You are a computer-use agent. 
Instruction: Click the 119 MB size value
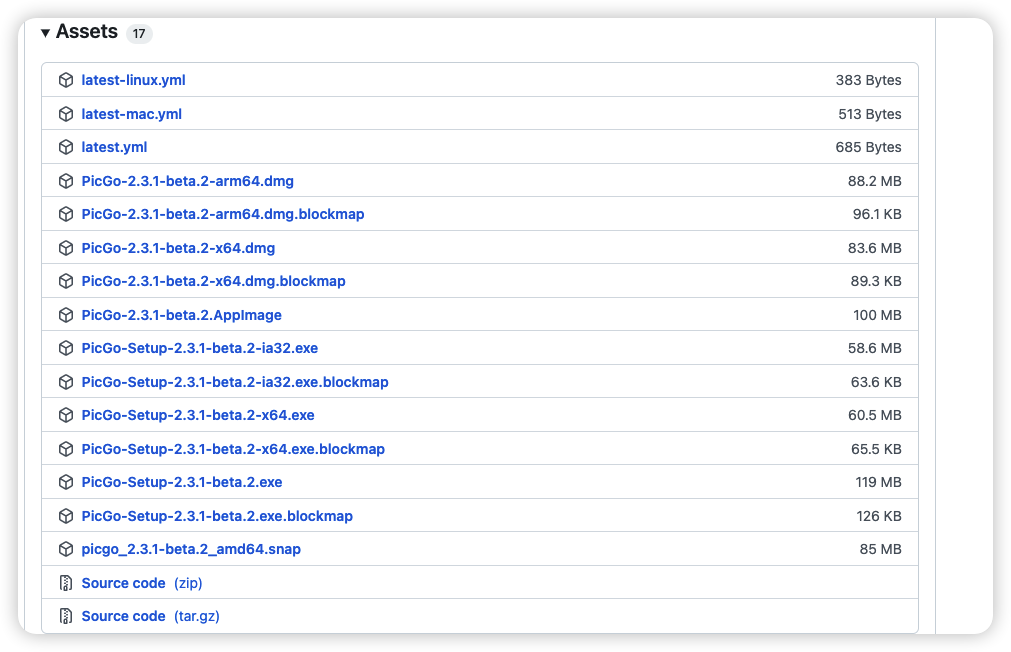coord(879,482)
